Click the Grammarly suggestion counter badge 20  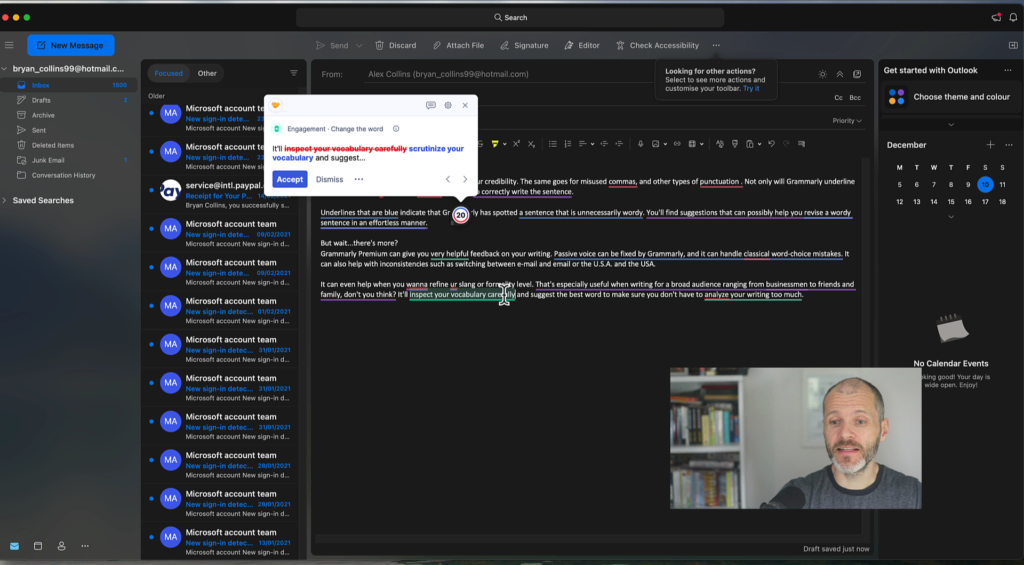(x=460, y=215)
